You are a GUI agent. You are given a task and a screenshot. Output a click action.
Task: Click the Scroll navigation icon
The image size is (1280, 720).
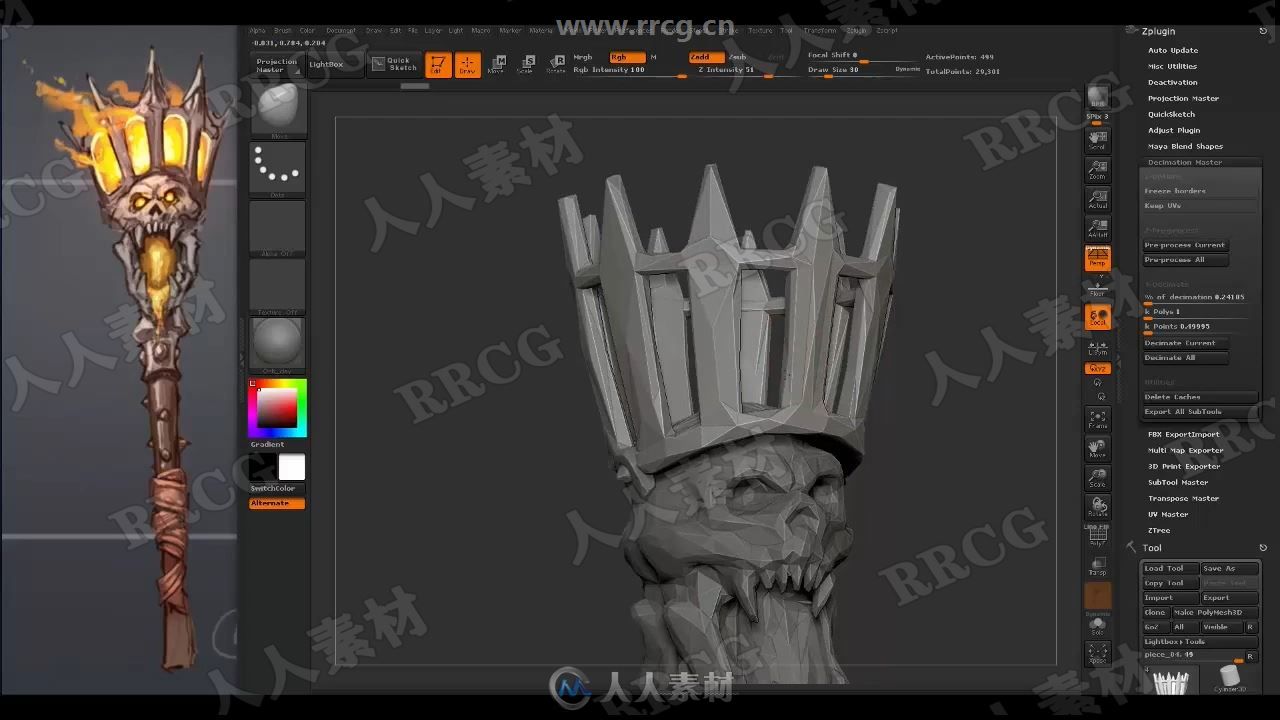(1098, 139)
